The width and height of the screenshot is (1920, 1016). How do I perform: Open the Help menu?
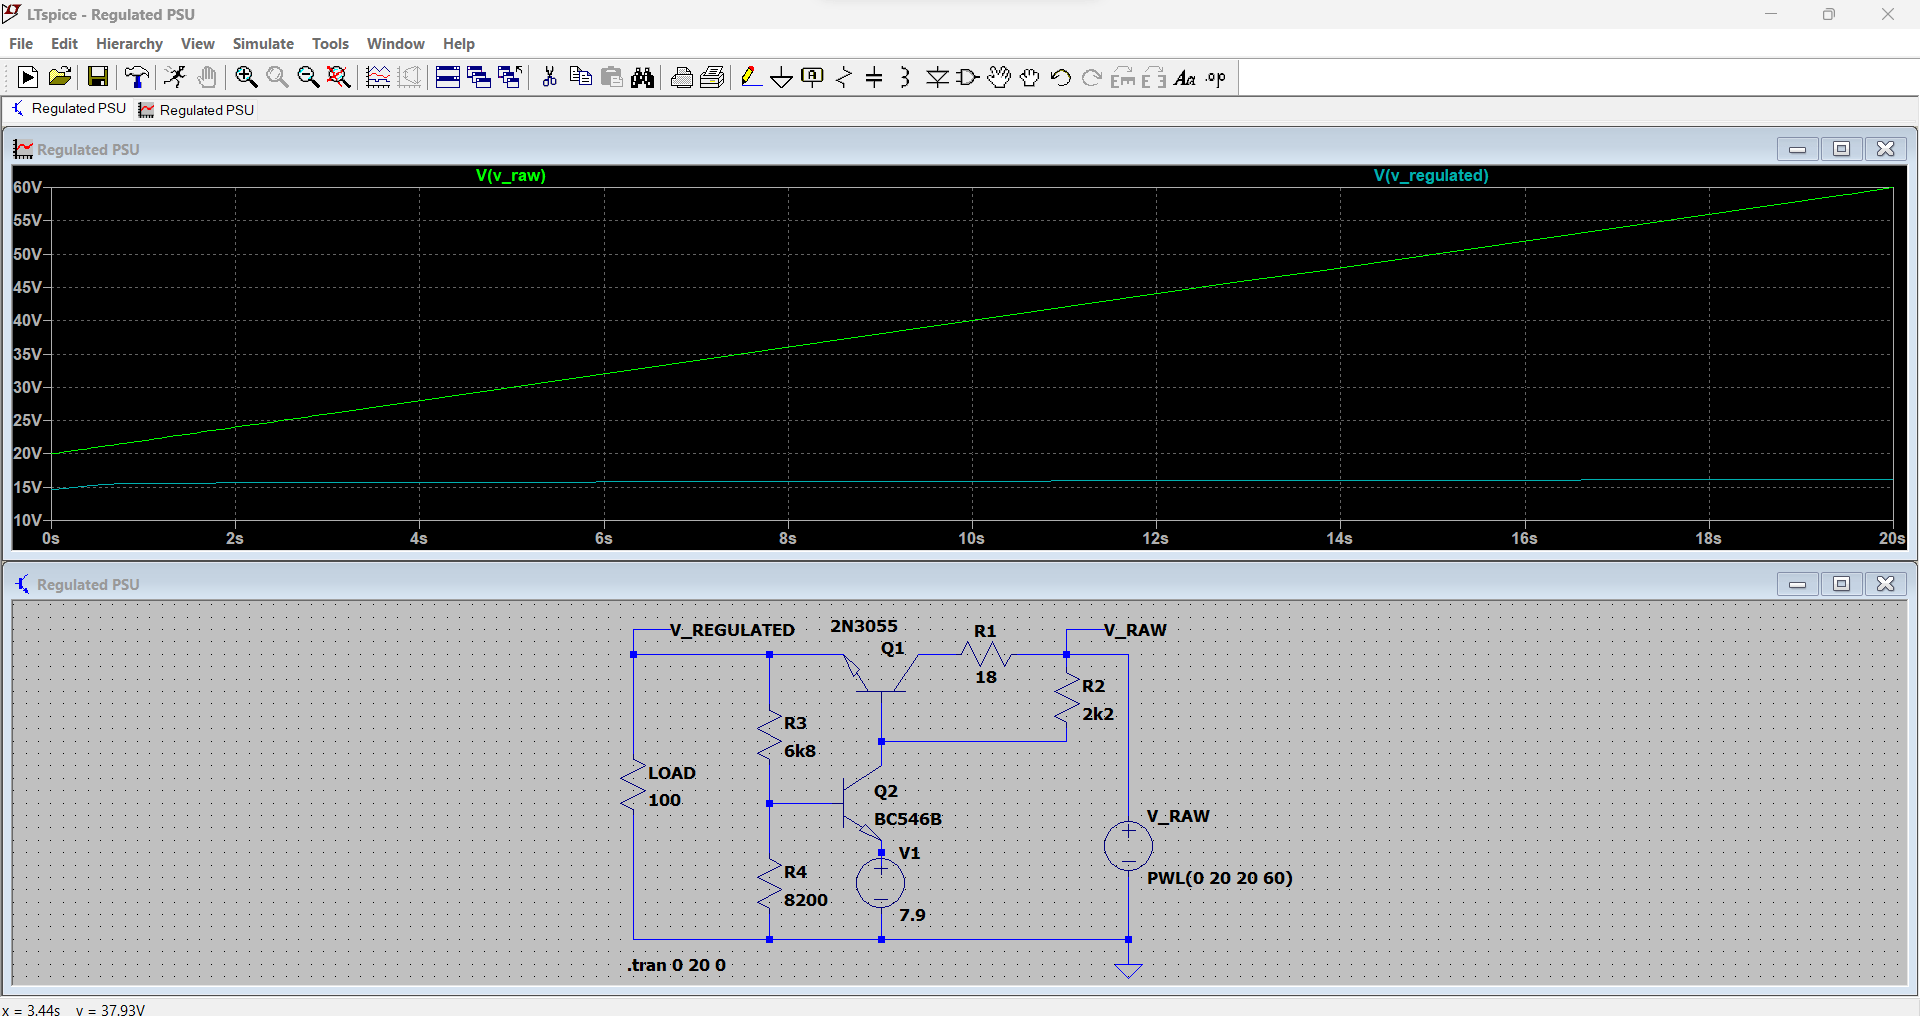pyautogui.click(x=459, y=43)
